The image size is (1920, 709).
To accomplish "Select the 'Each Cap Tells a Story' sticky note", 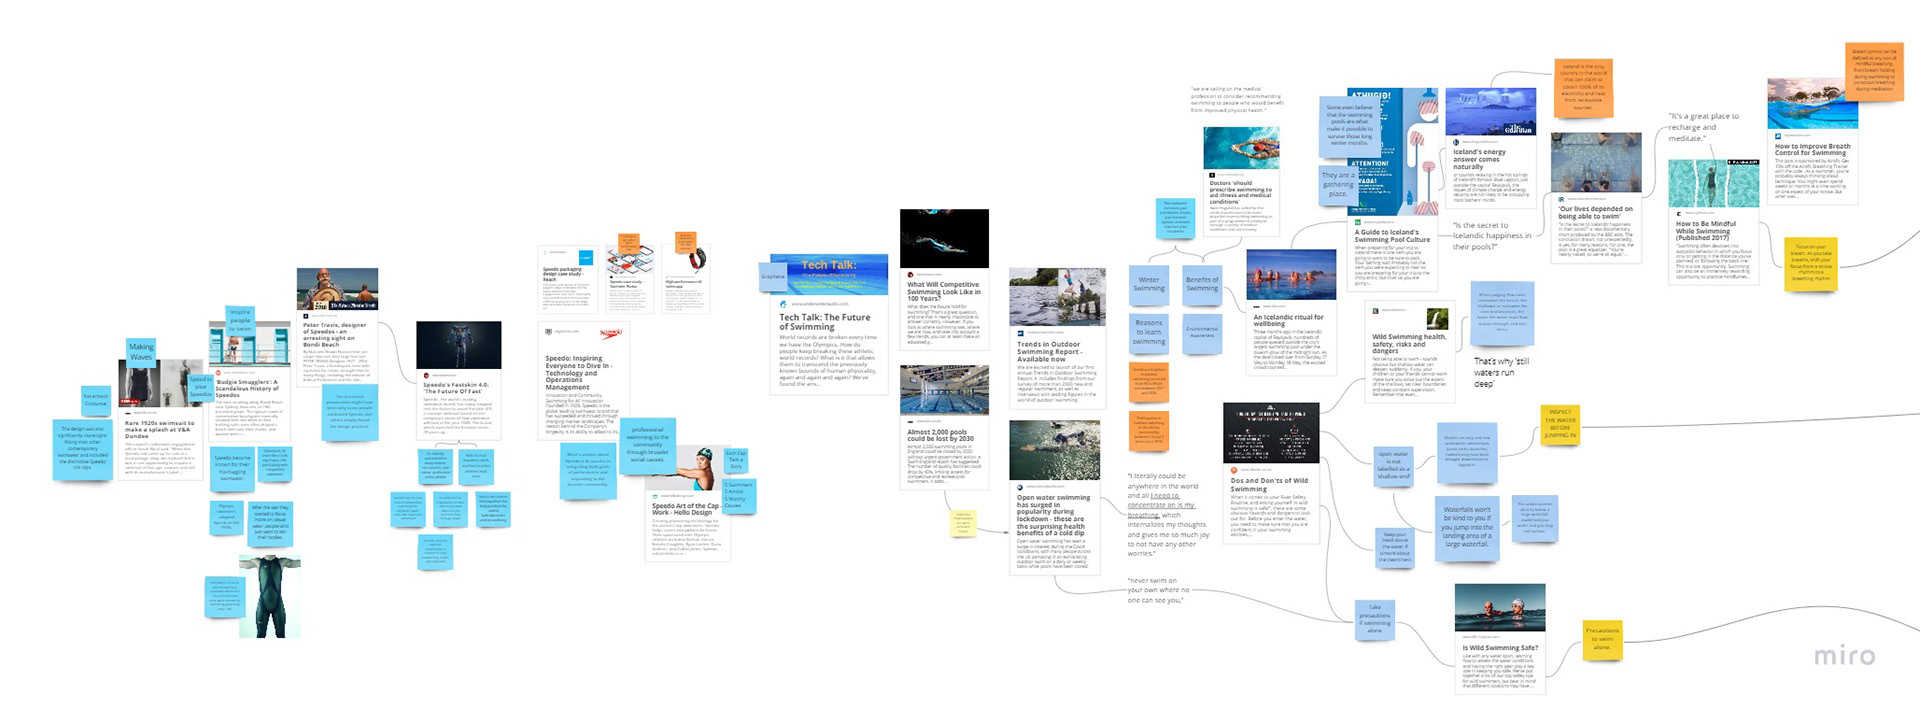I will [x=736, y=460].
